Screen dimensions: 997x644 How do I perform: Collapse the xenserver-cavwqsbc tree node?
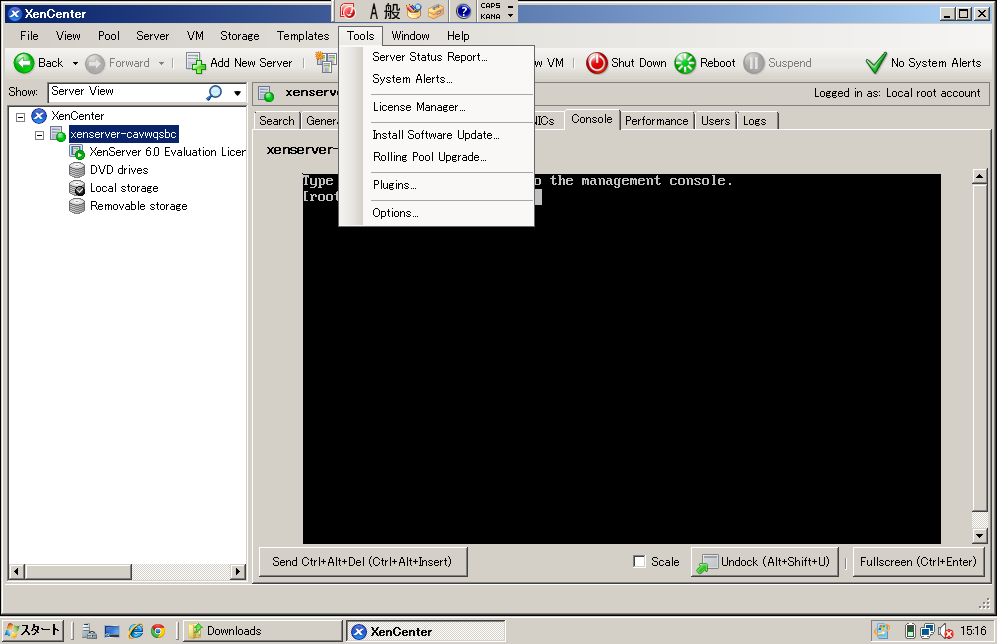tap(39, 135)
